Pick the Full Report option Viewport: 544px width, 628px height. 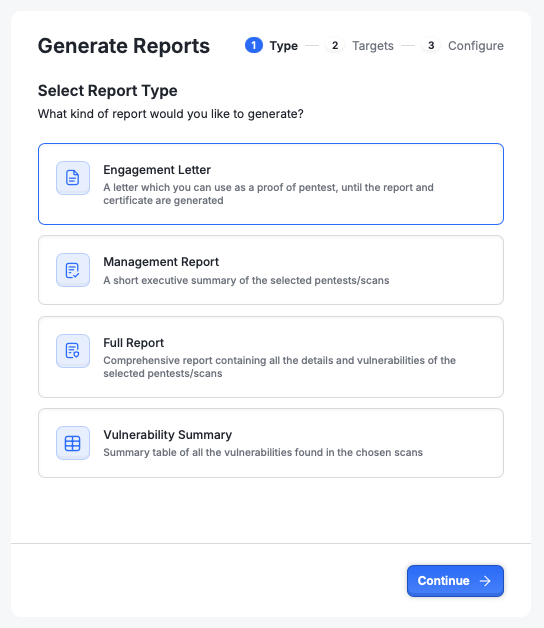tap(271, 357)
